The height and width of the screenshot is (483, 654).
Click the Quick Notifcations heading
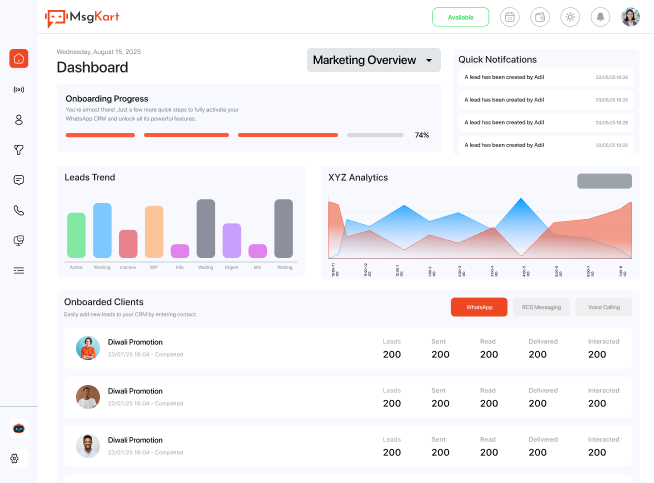click(498, 60)
